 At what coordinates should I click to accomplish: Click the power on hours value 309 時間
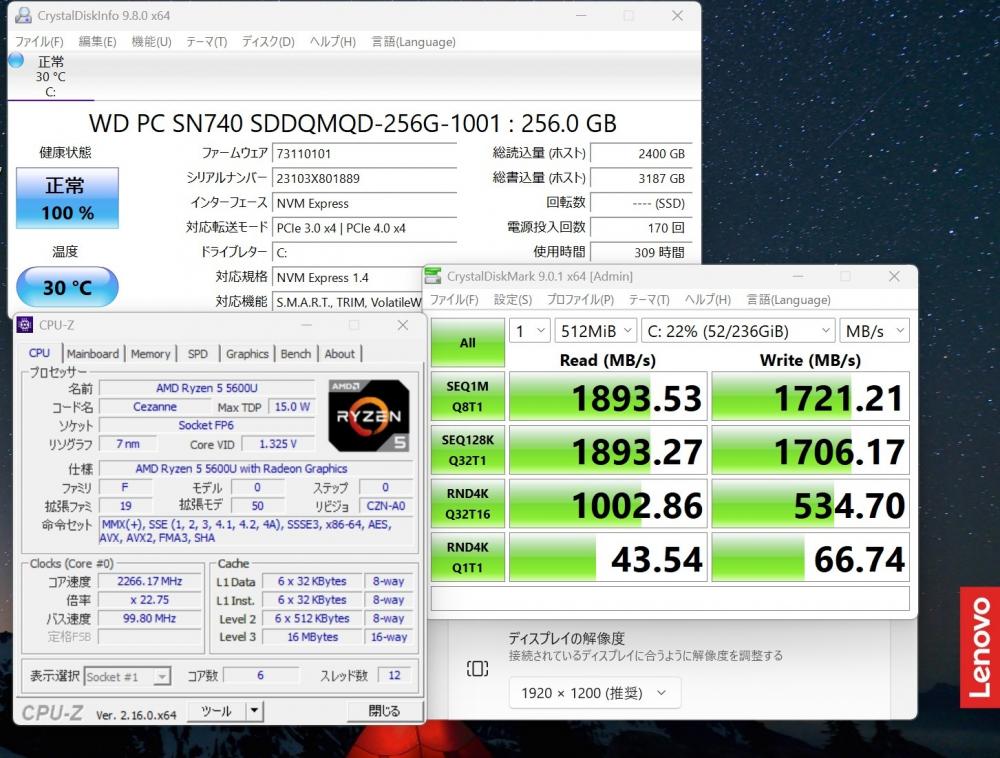pyautogui.click(x=641, y=252)
